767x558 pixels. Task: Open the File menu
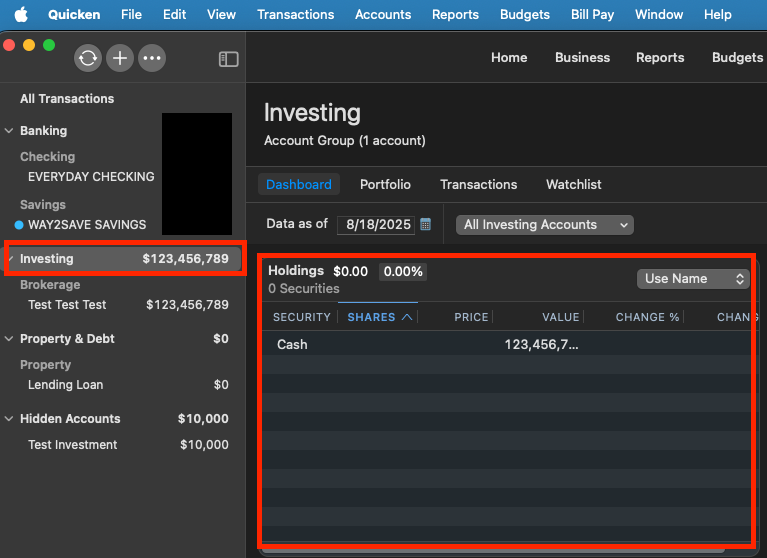[132, 15]
